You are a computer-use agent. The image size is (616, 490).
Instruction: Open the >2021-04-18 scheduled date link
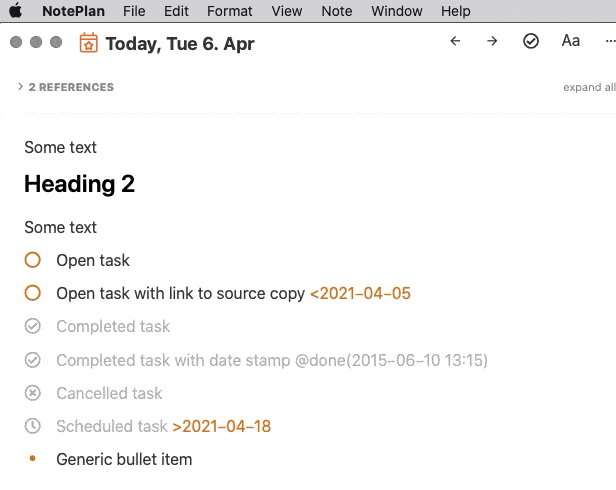(x=222, y=426)
